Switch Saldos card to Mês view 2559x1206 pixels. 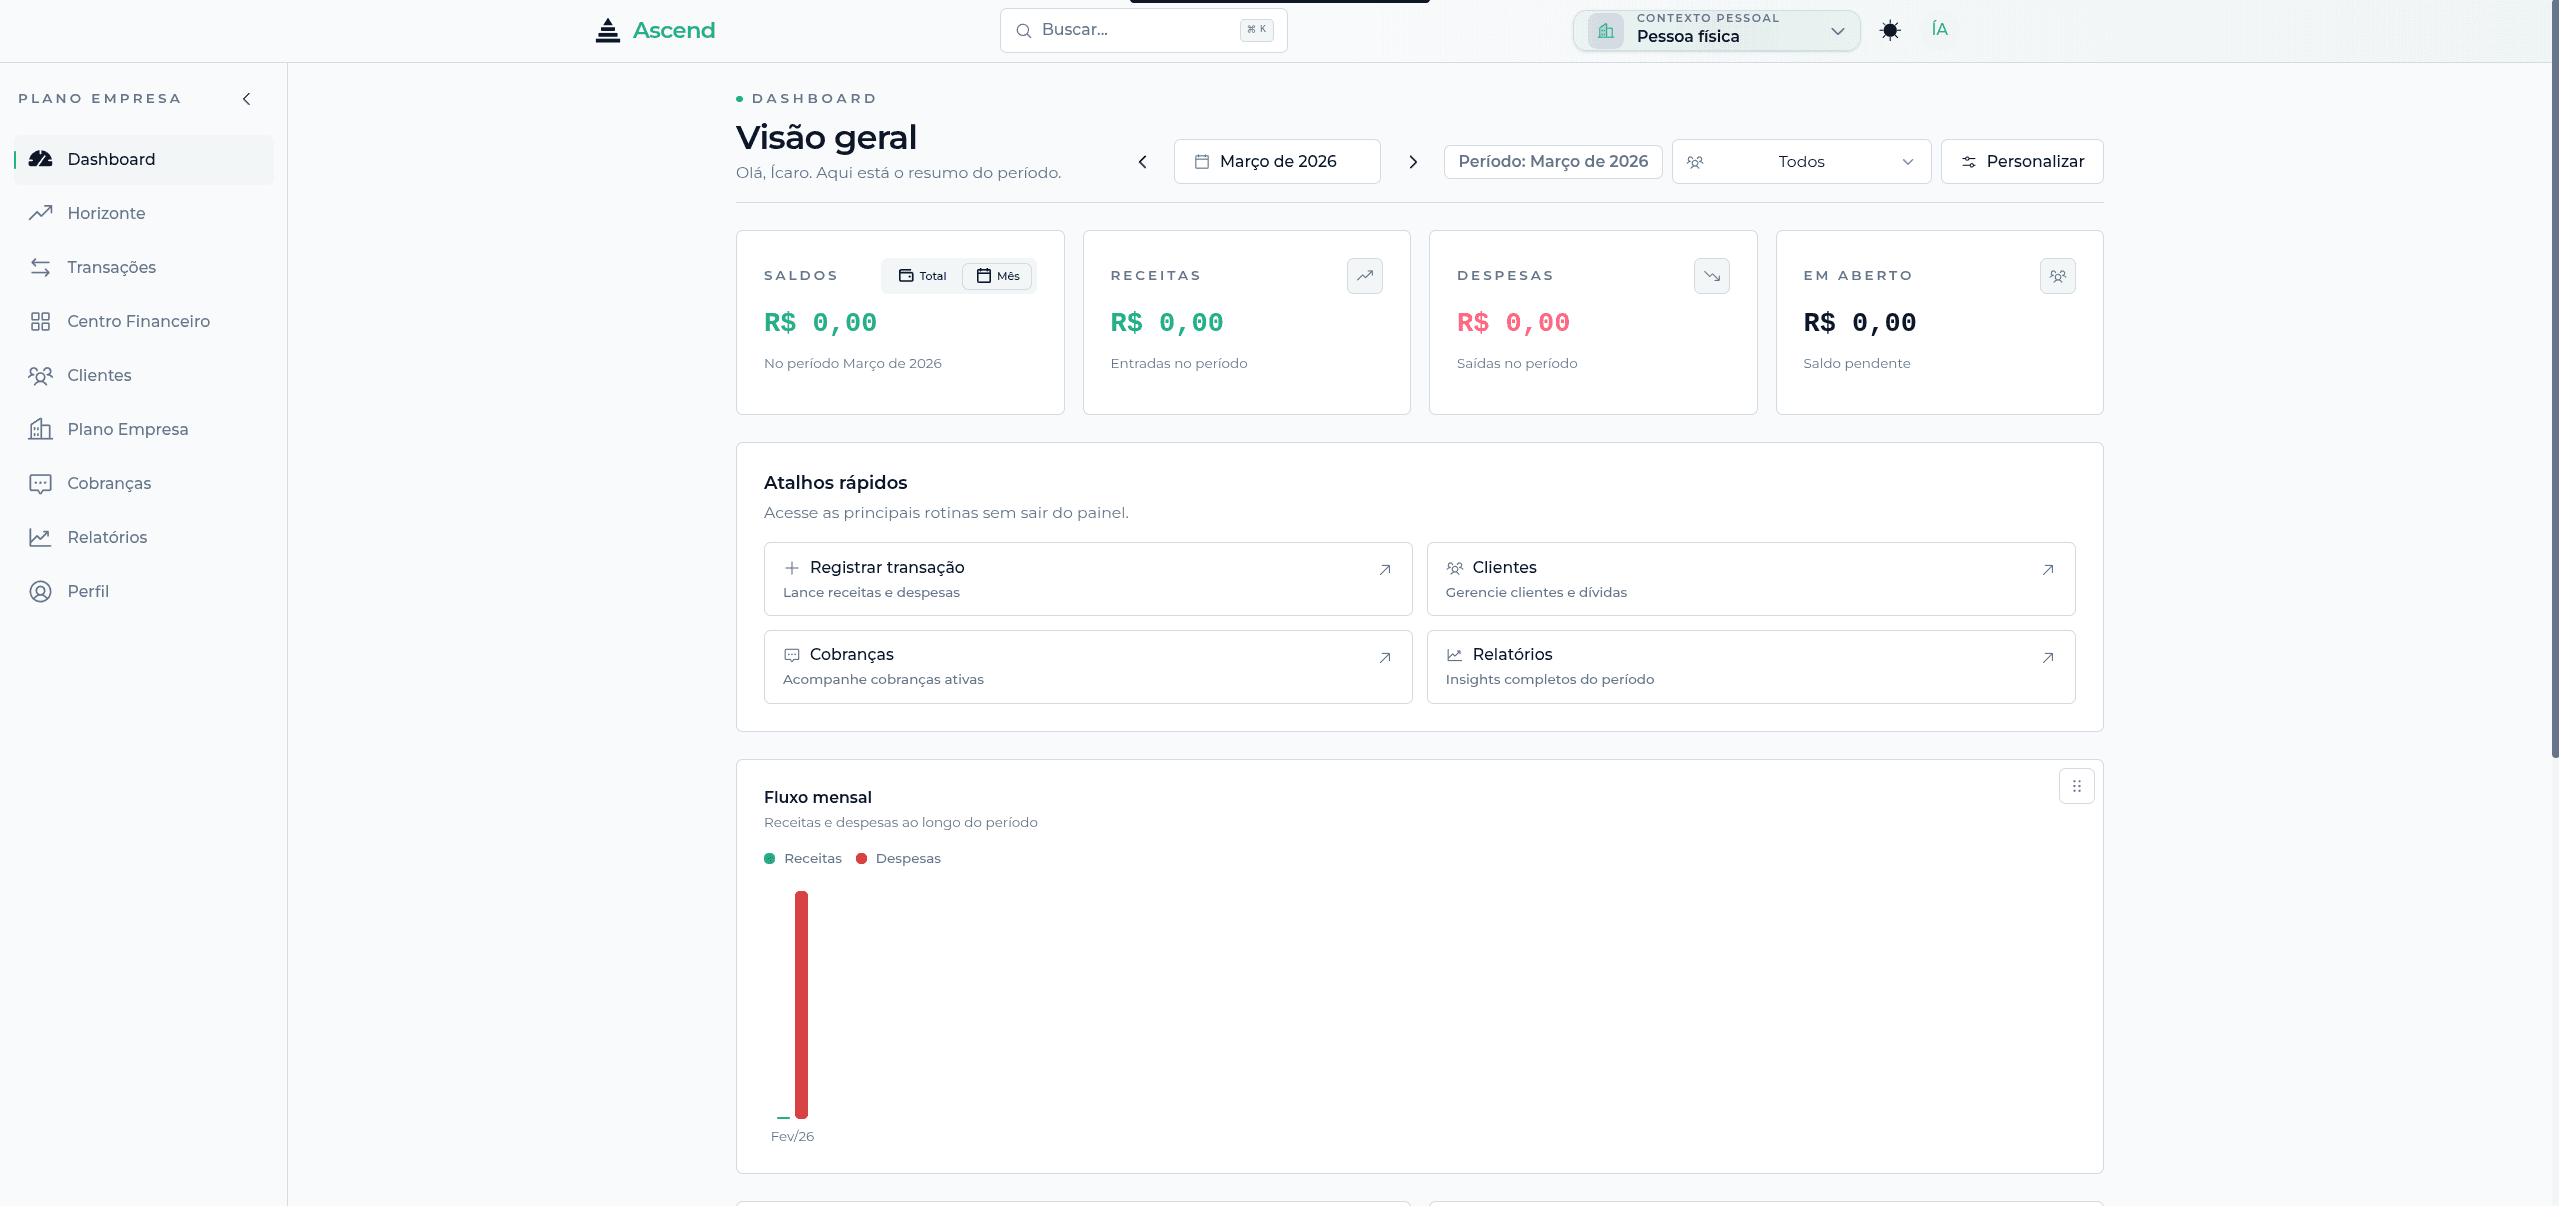pos(997,276)
